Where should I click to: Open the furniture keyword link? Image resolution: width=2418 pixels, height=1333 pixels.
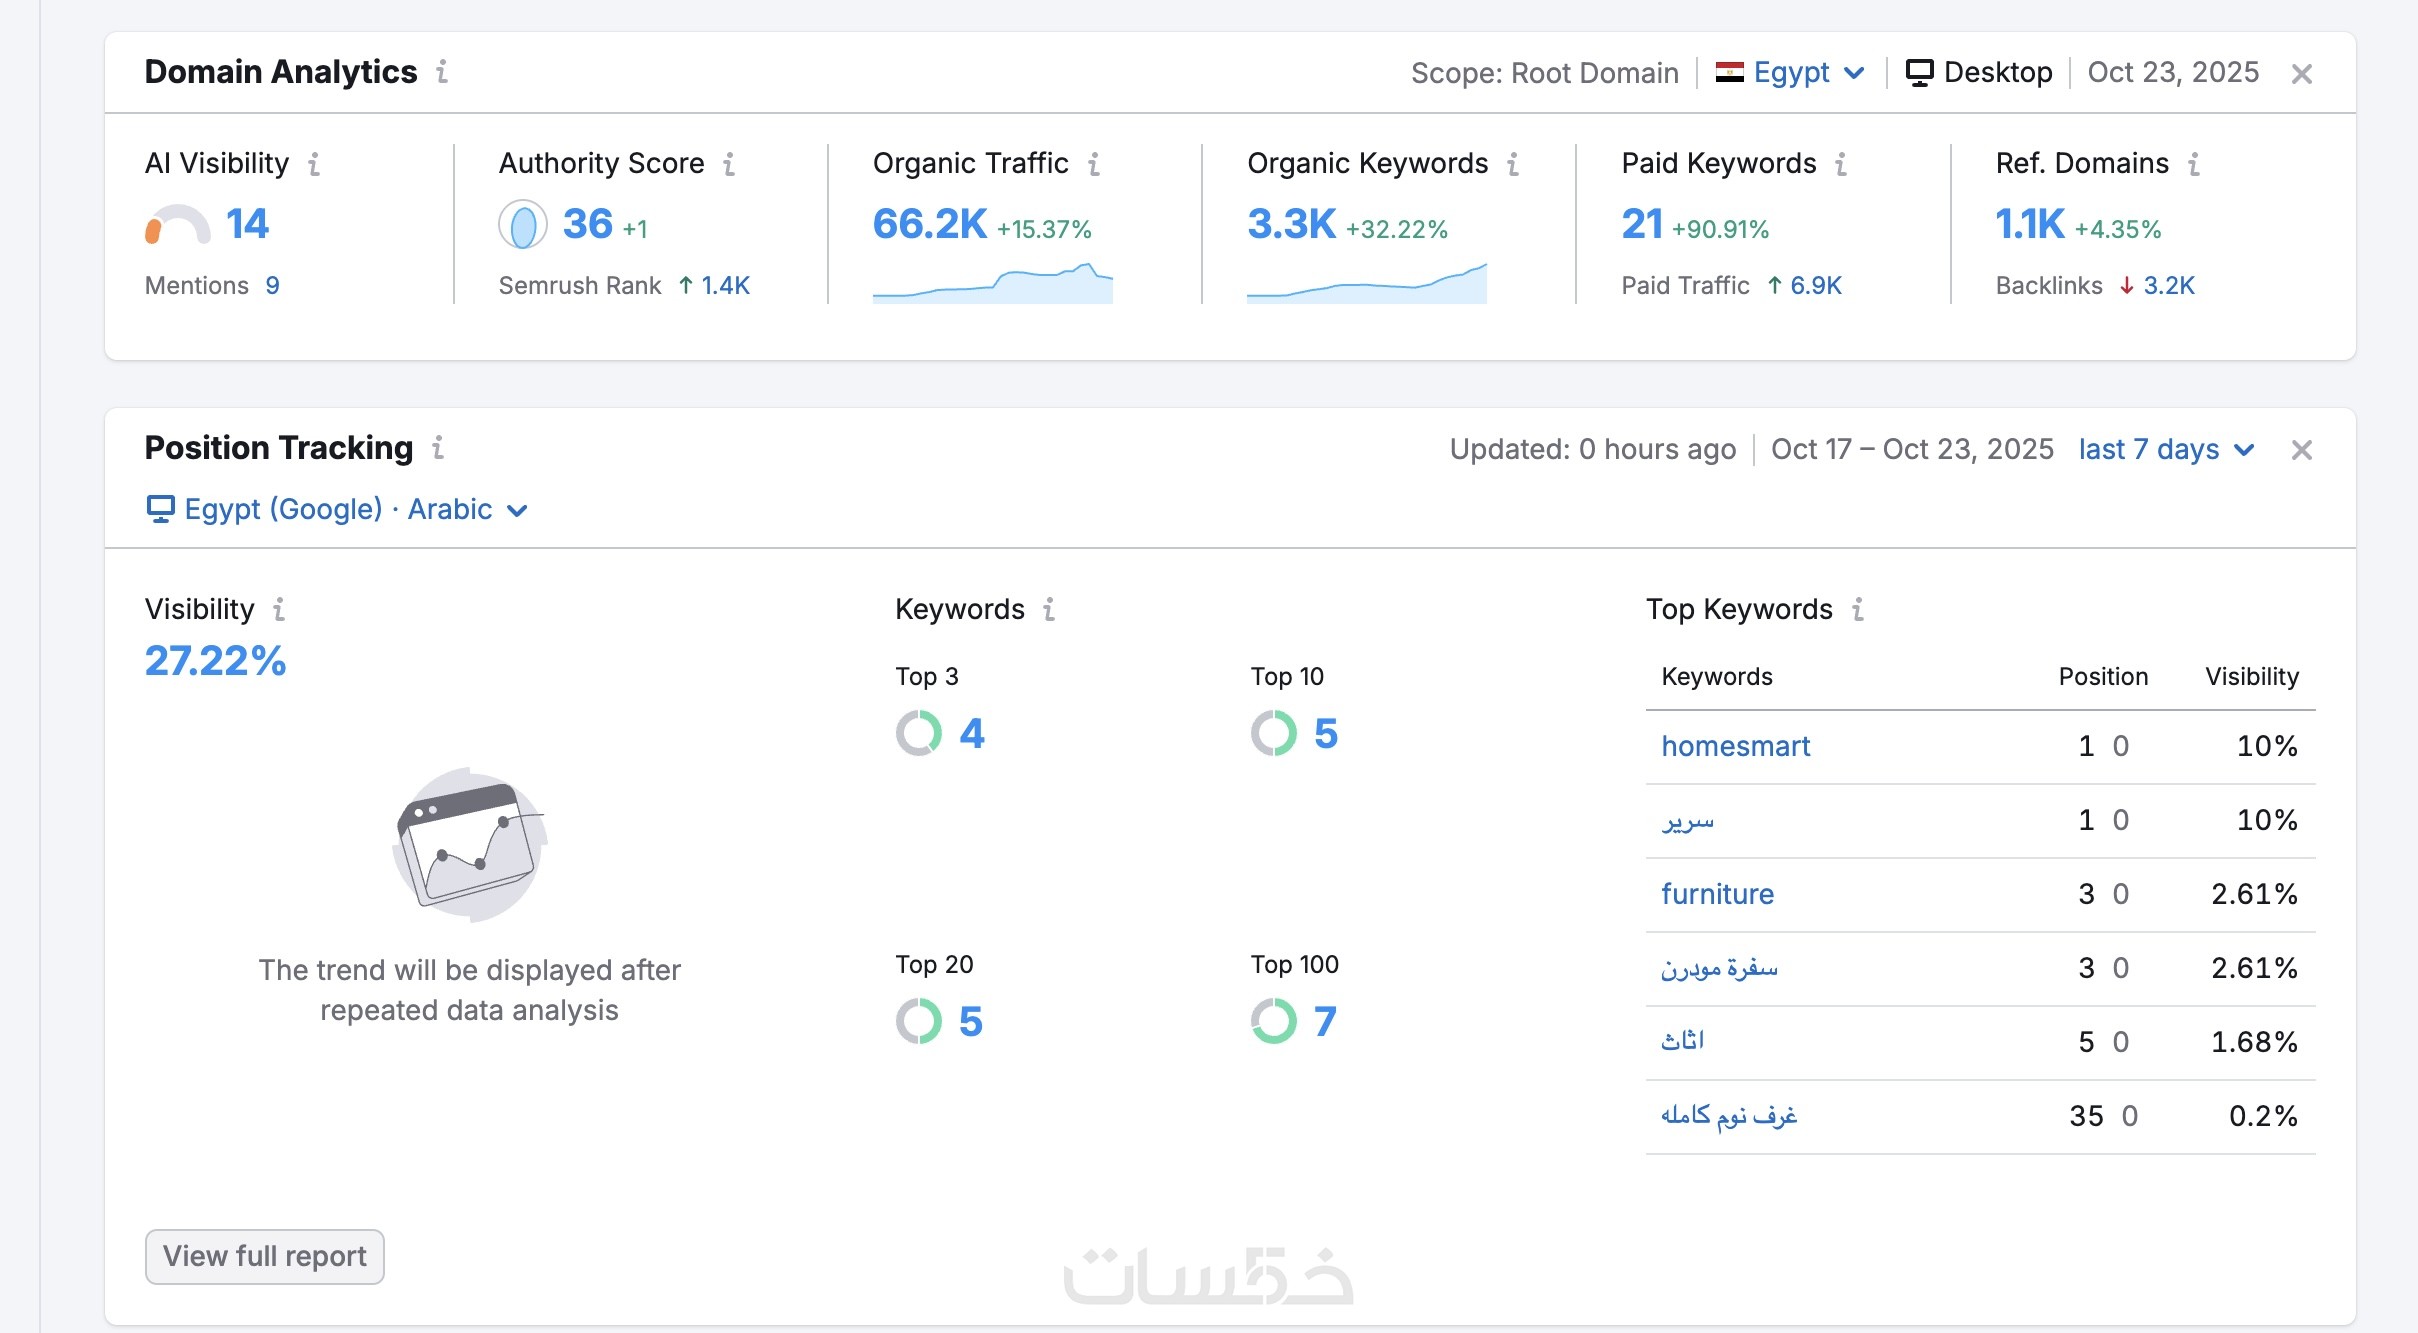[x=1717, y=895]
